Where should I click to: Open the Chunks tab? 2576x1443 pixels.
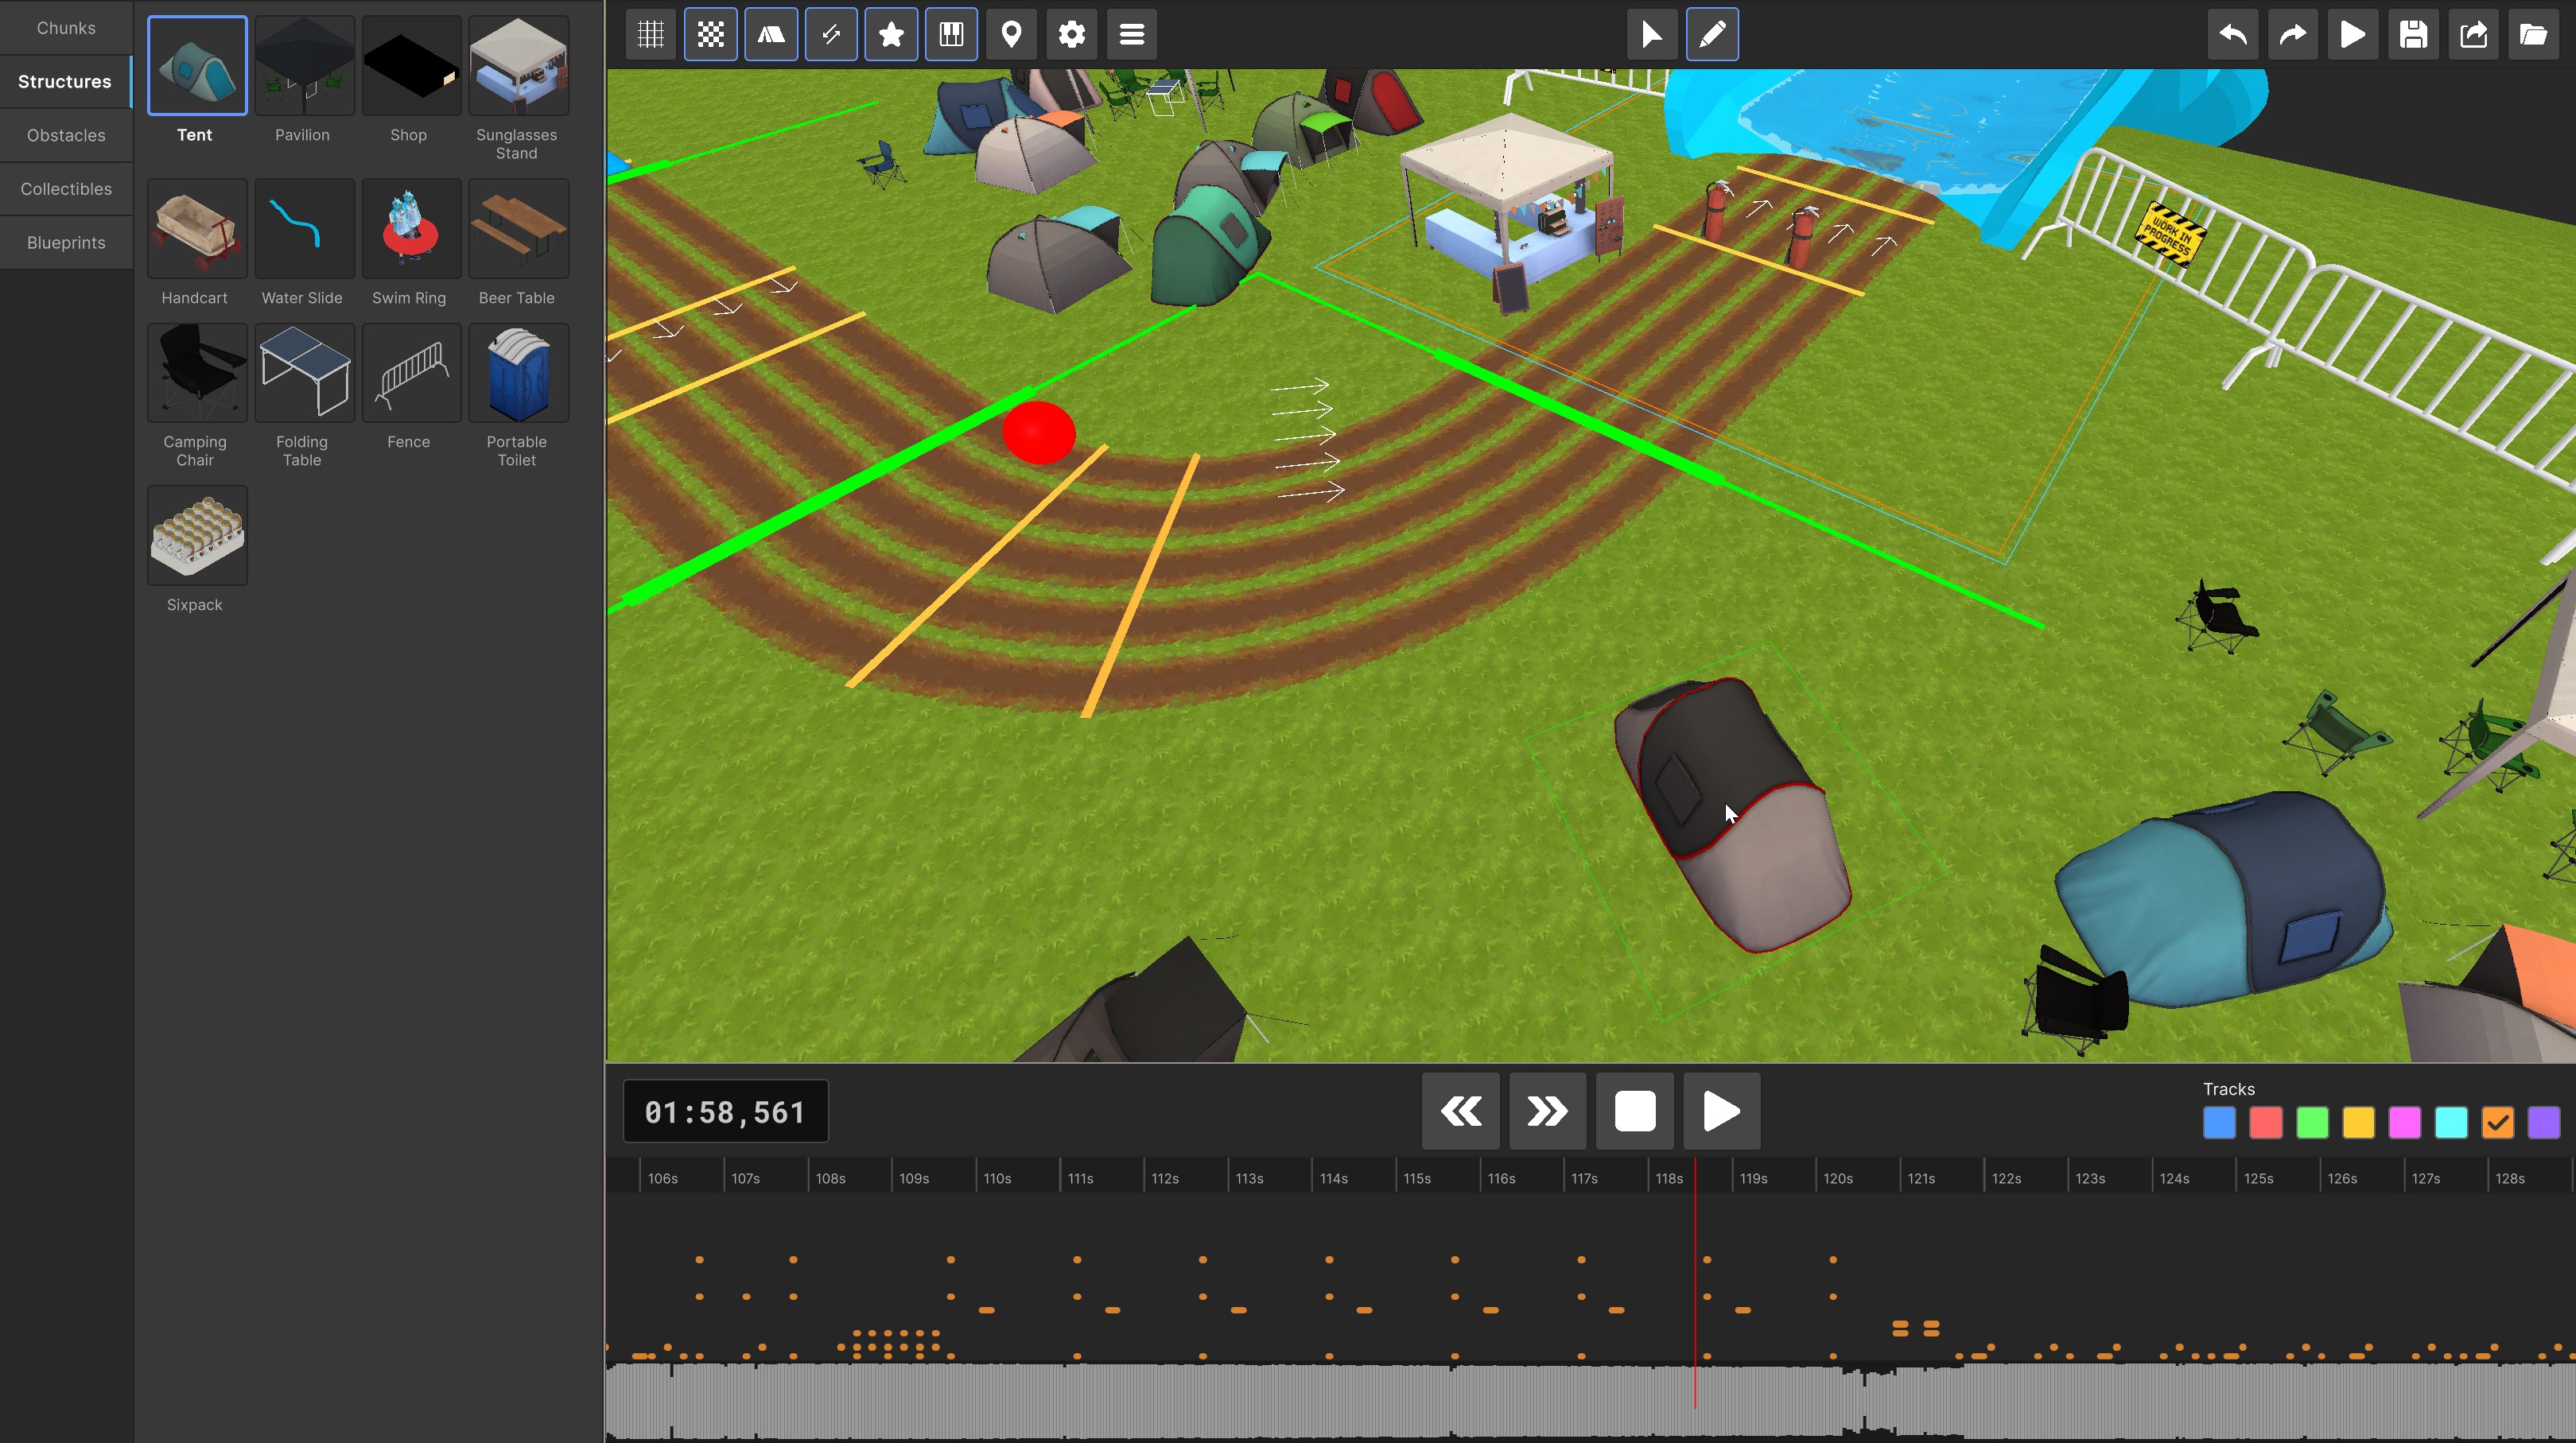point(66,28)
